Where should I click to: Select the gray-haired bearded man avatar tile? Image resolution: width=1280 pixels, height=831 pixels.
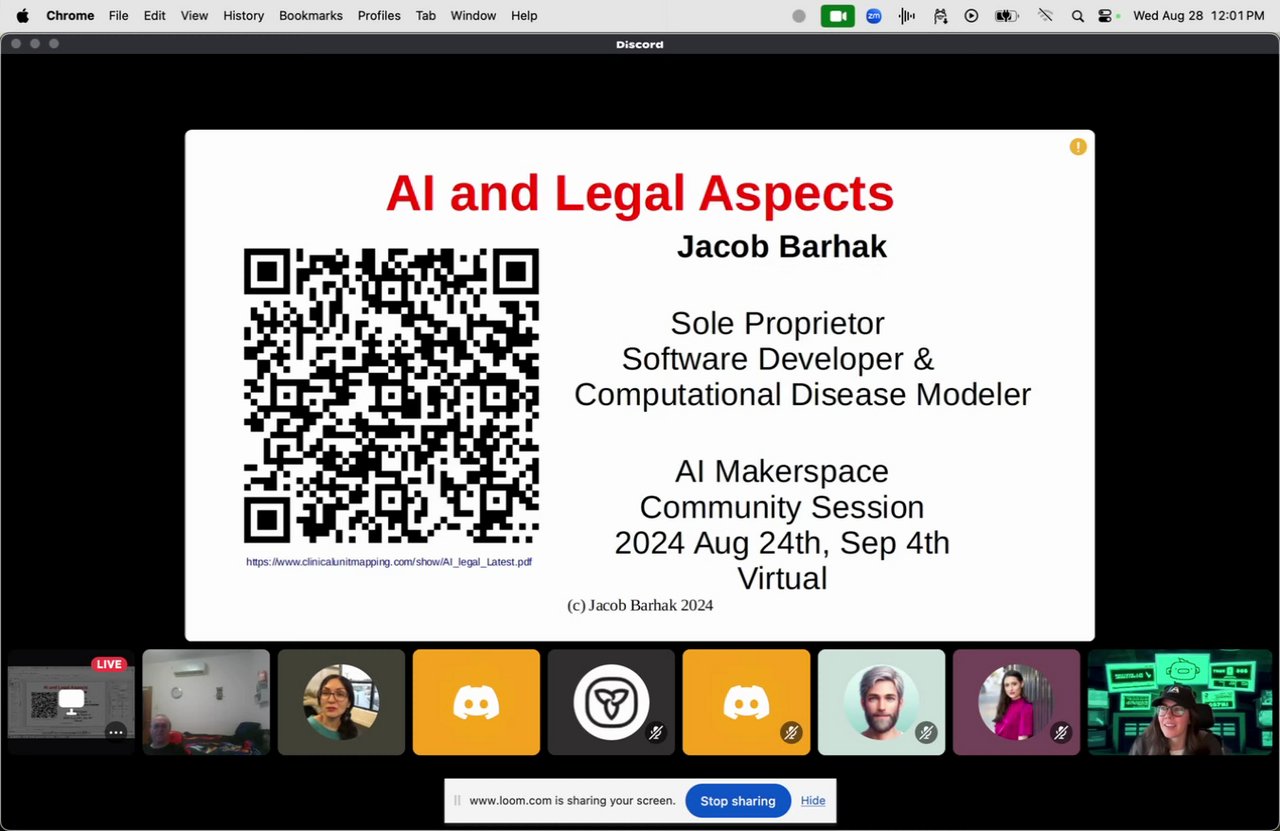coord(881,702)
